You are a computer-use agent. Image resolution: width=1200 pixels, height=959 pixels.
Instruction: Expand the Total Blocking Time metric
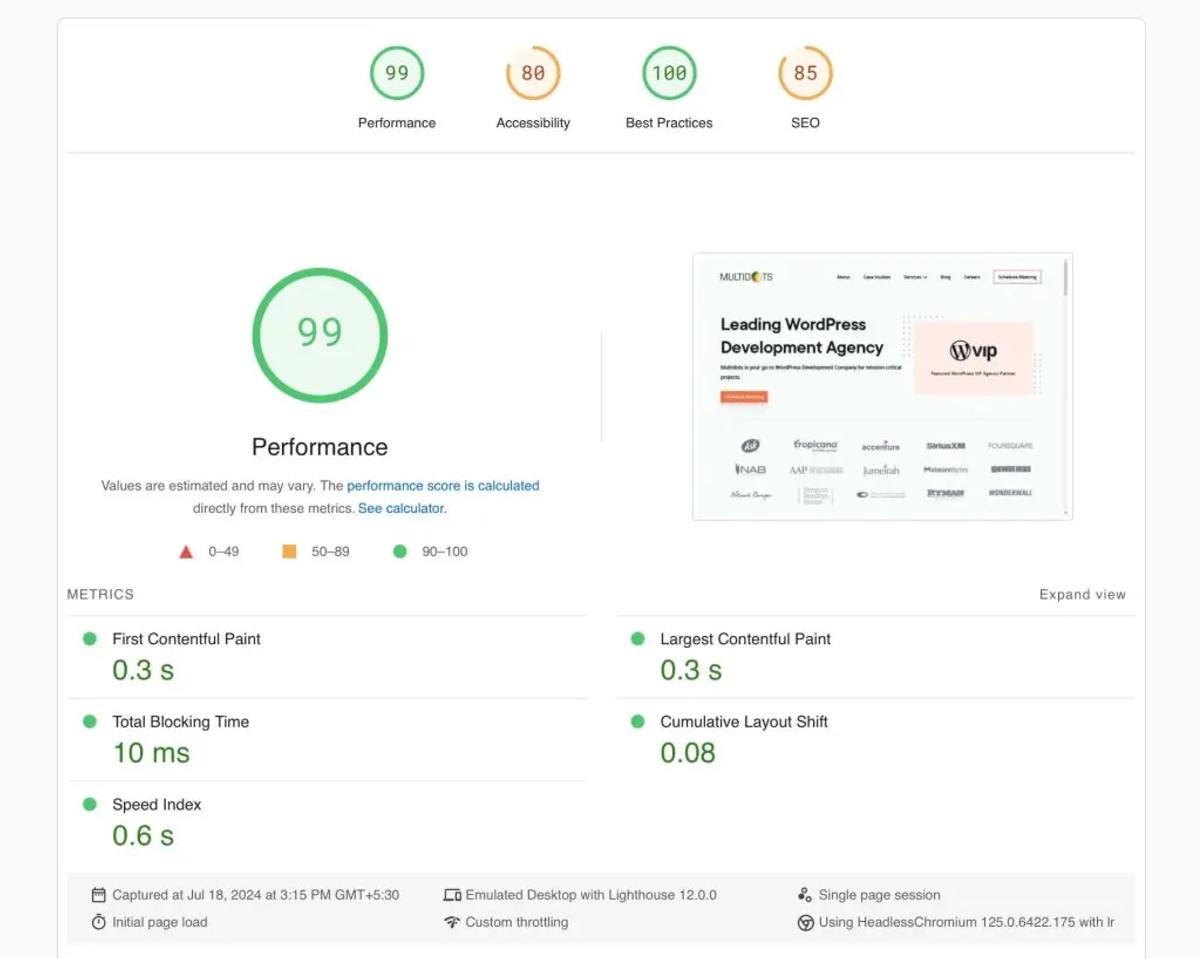pyautogui.click(x=327, y=740)
